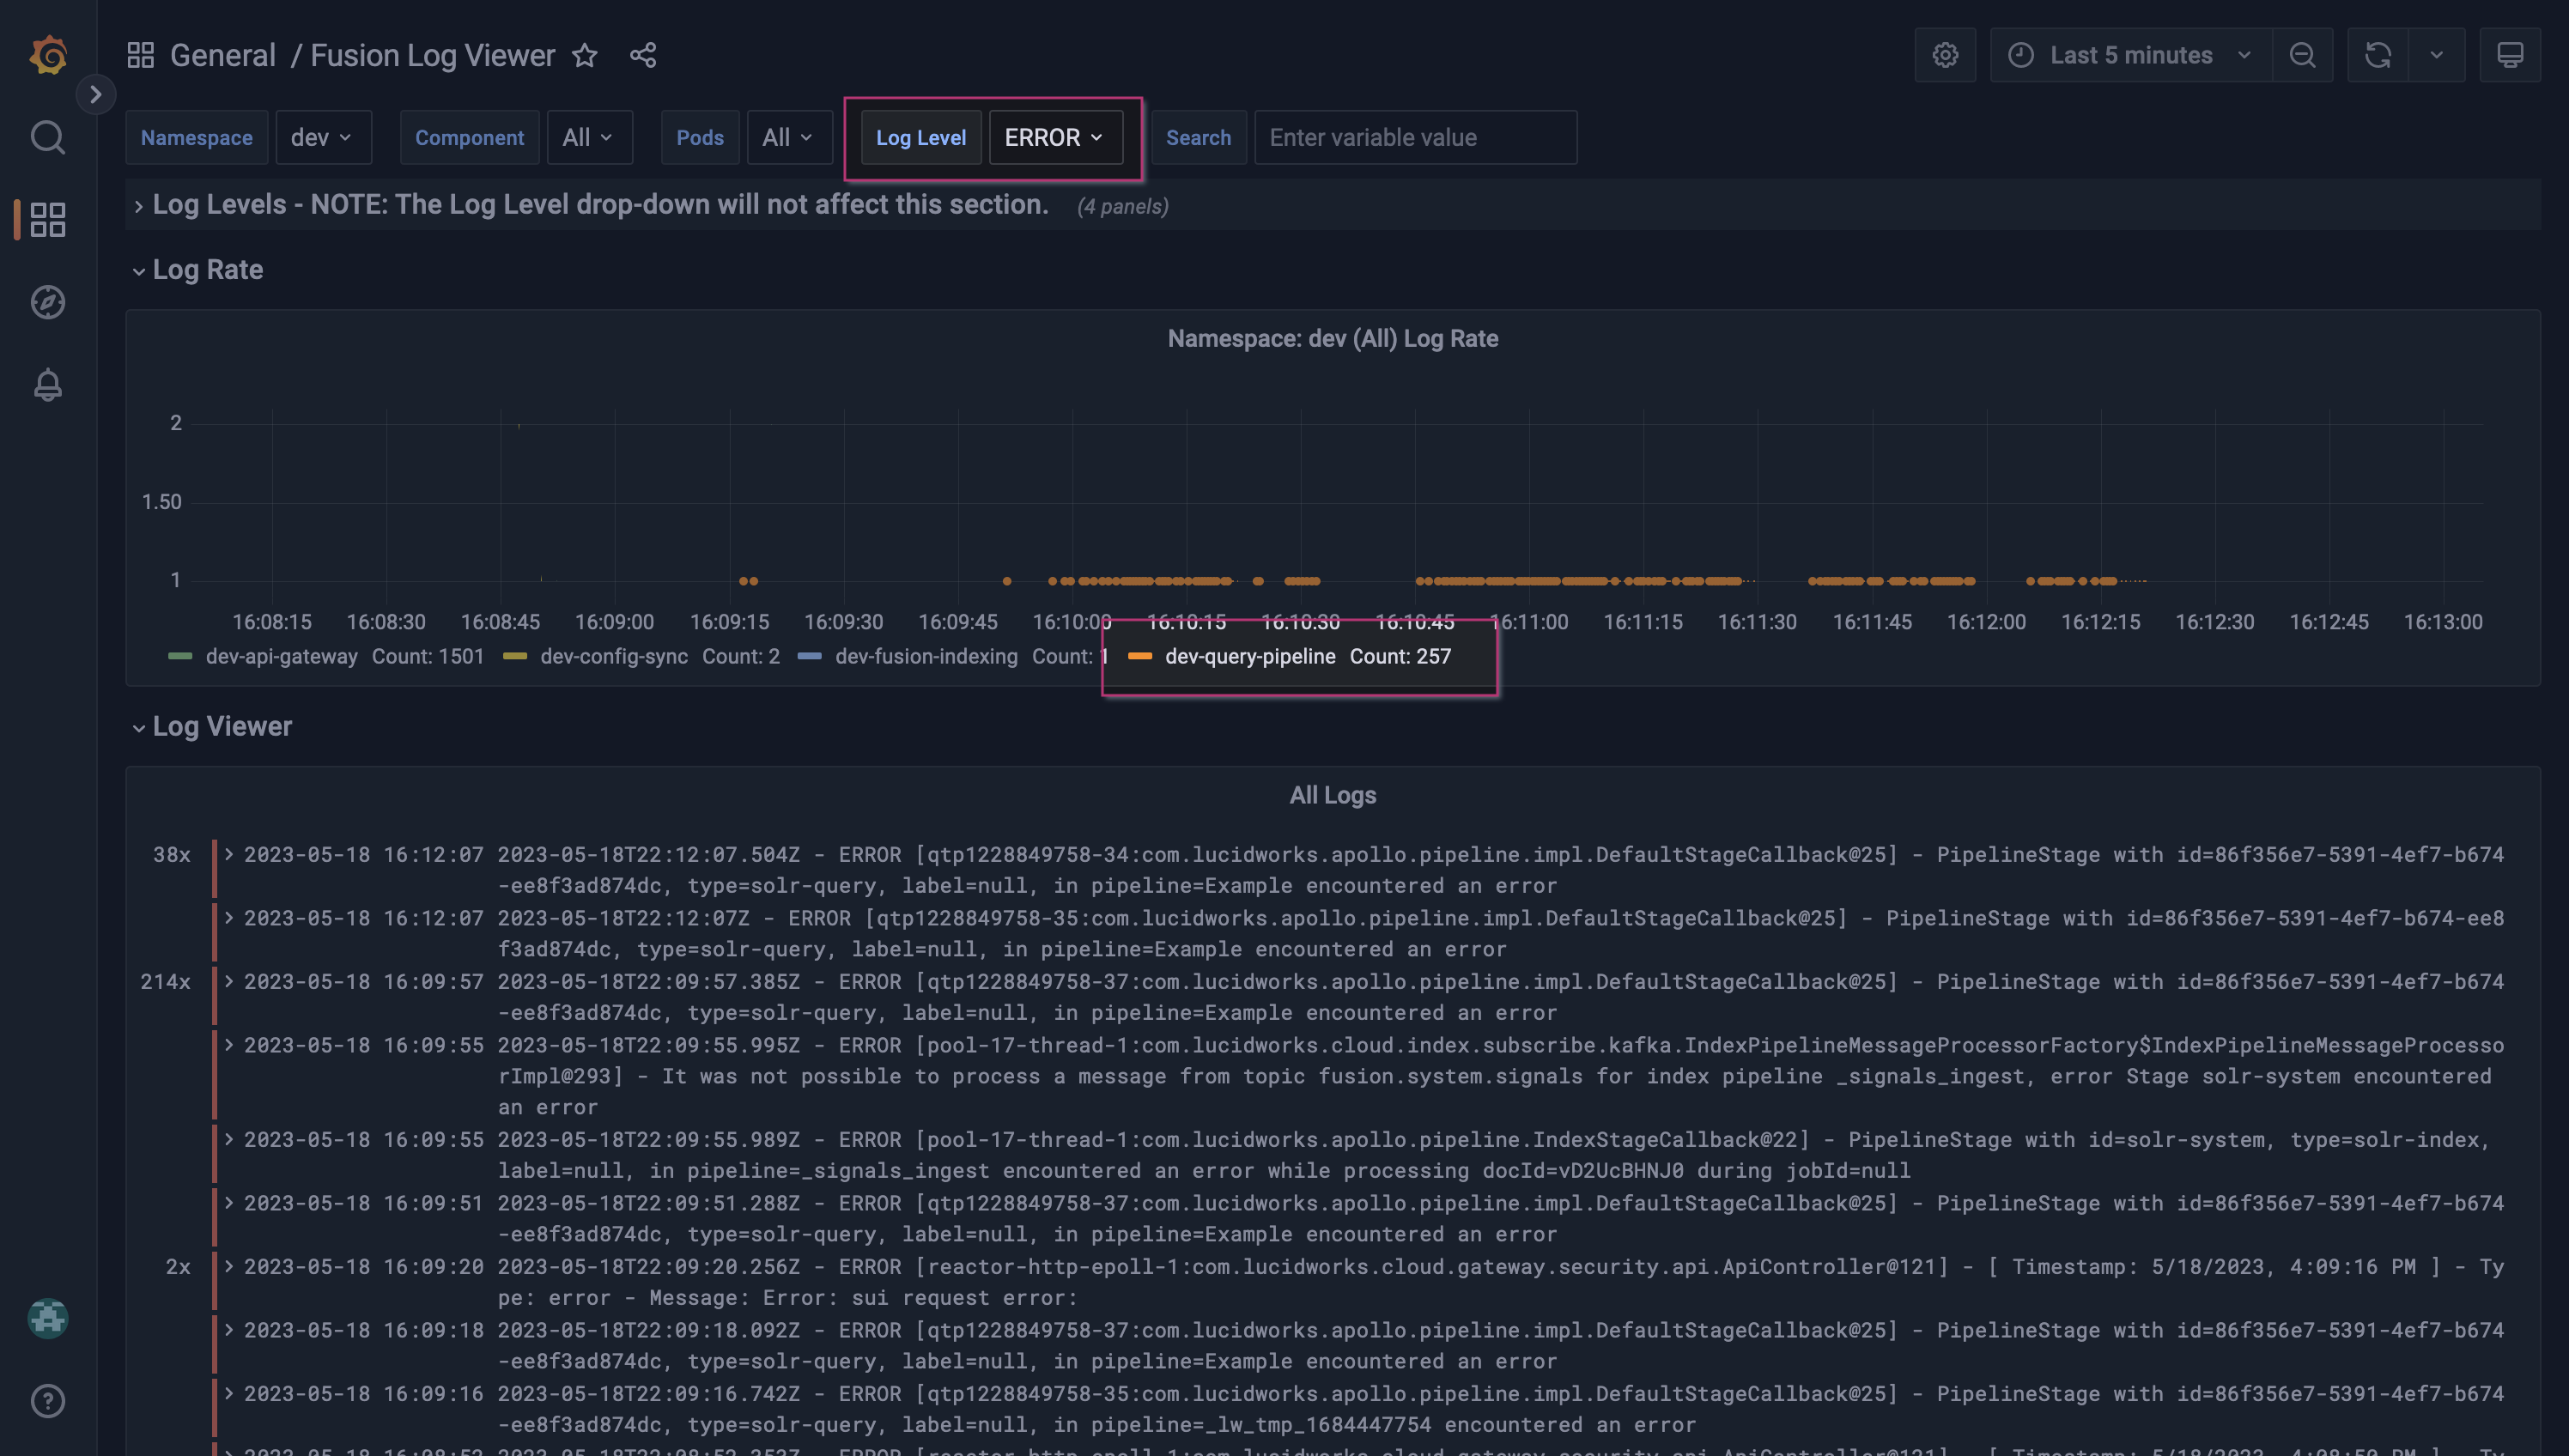Enable kiosk mode with the monitor icon

[2511, 54]
